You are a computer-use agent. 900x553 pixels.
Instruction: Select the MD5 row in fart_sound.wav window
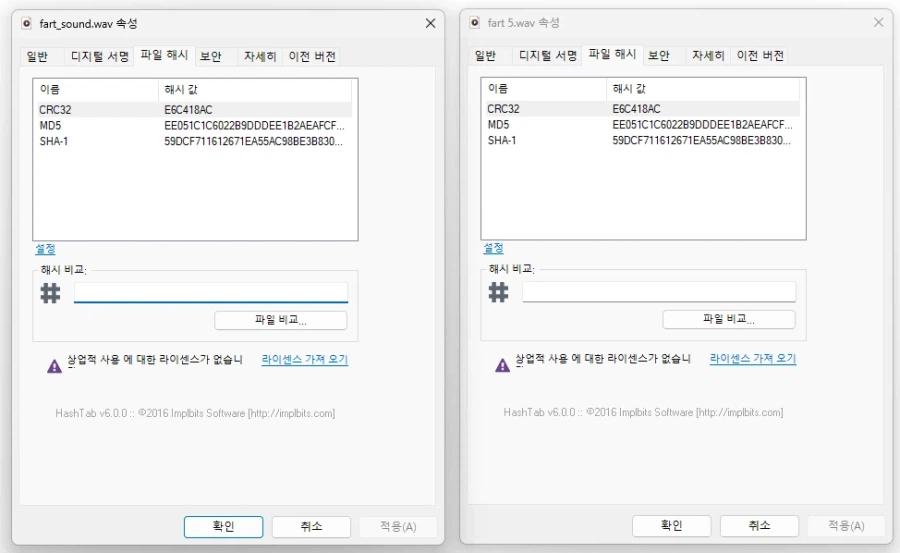tap(195, 125)
